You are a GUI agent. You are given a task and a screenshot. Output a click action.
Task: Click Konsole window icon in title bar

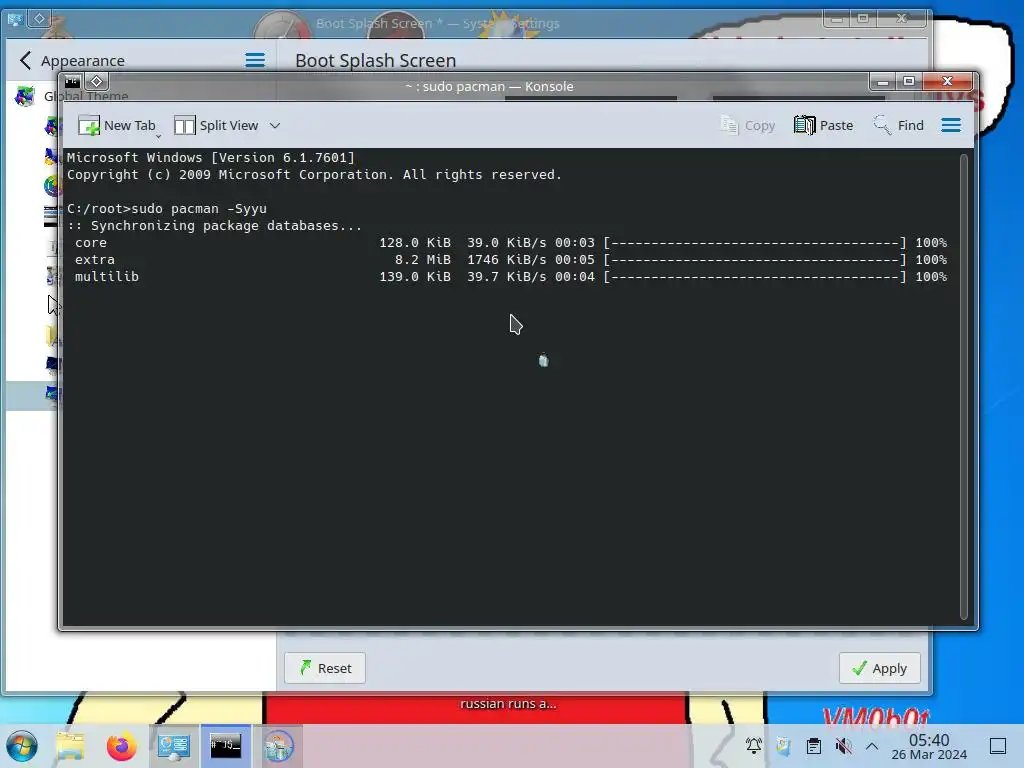72,82
